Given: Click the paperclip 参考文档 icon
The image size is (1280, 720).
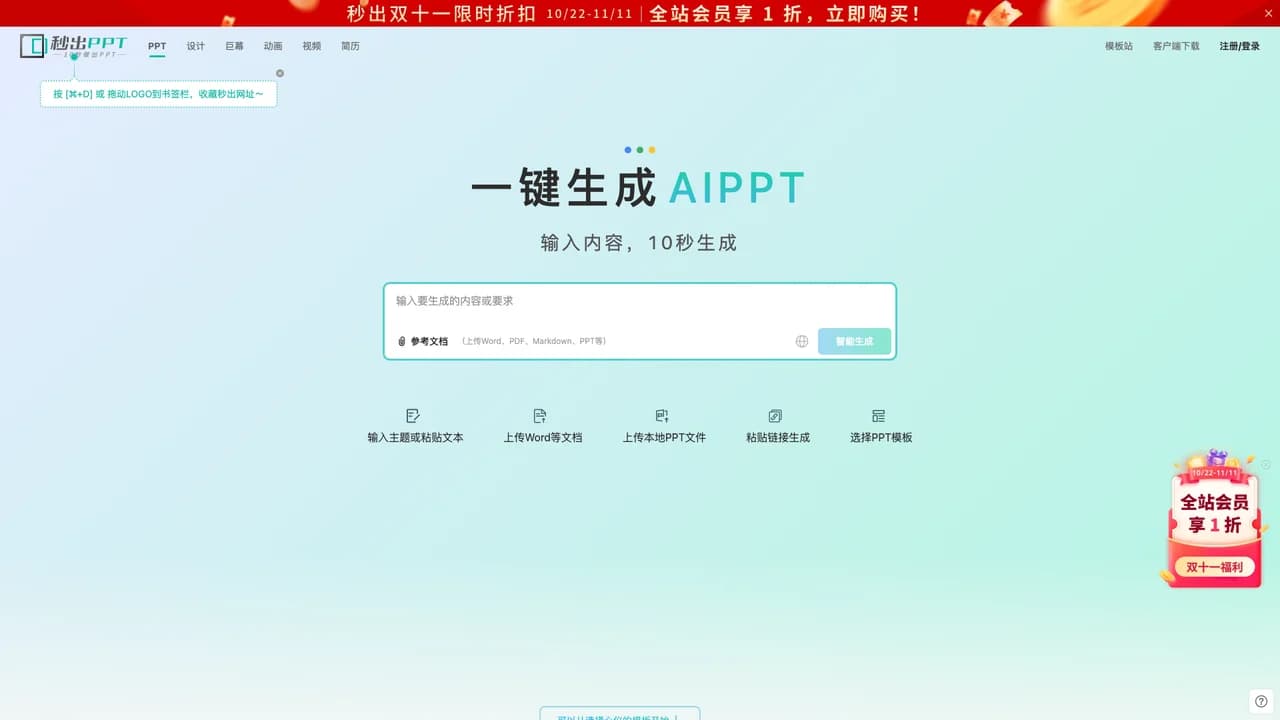Looking at the screenshot, I should point(402,341).
